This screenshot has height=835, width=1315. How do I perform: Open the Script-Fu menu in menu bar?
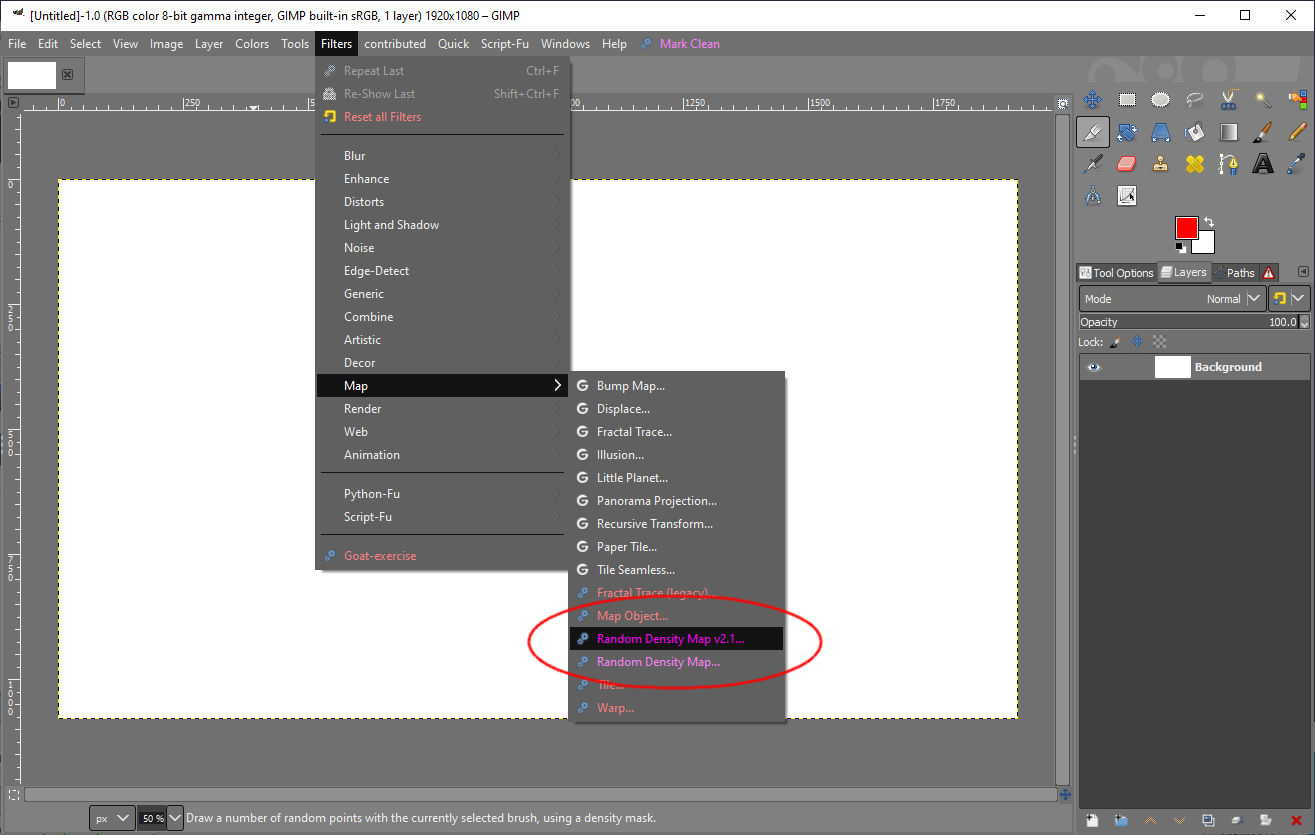point(505,44)
